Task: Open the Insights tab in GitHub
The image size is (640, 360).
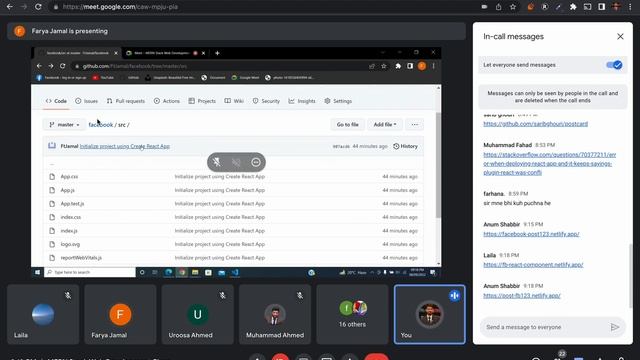Action: point(302,101)
